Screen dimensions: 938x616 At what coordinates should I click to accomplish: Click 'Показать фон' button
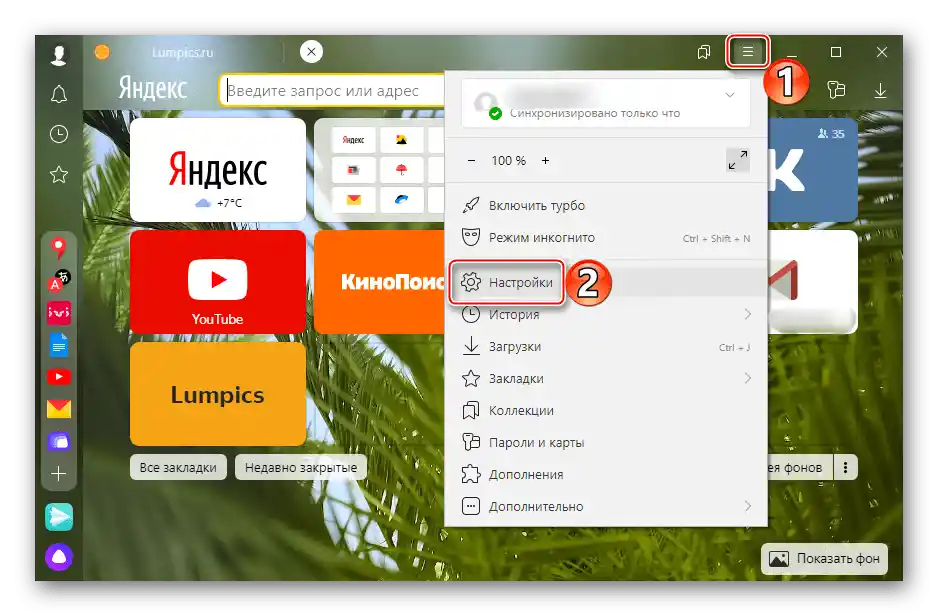(x=824, y=559)
